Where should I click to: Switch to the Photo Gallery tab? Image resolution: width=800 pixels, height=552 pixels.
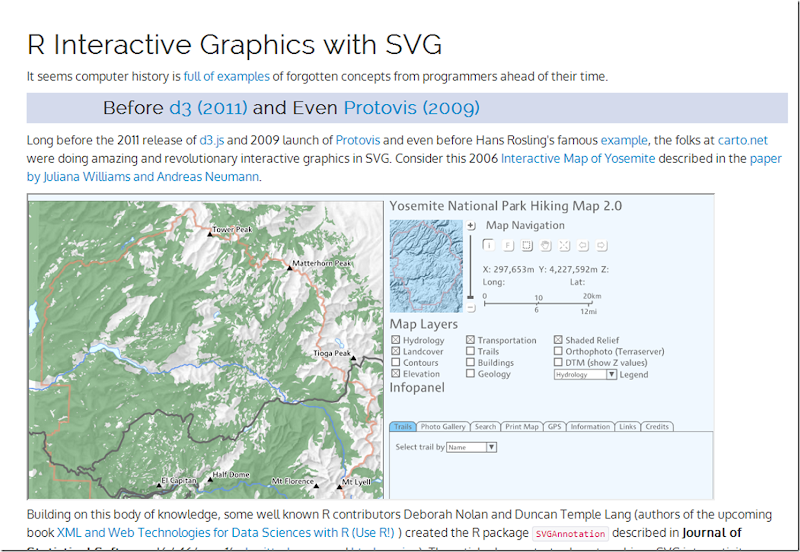pos(443,426)
